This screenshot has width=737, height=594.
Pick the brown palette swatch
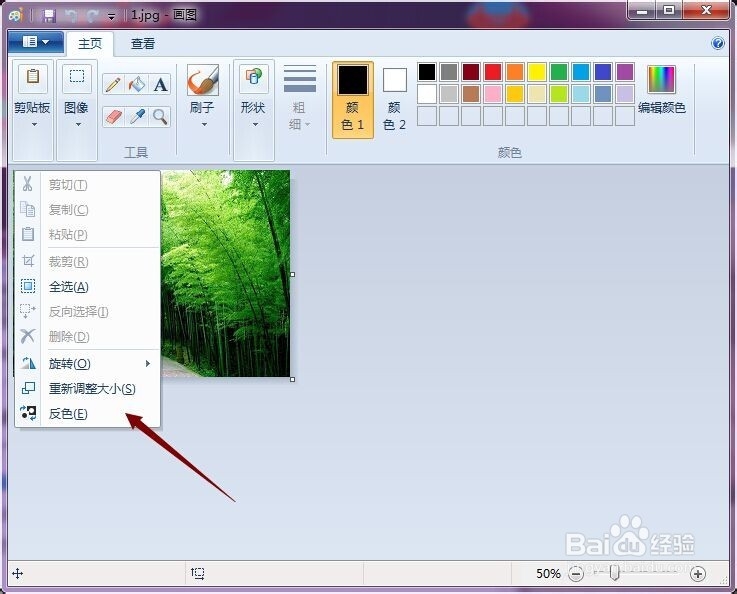[471, 94]
